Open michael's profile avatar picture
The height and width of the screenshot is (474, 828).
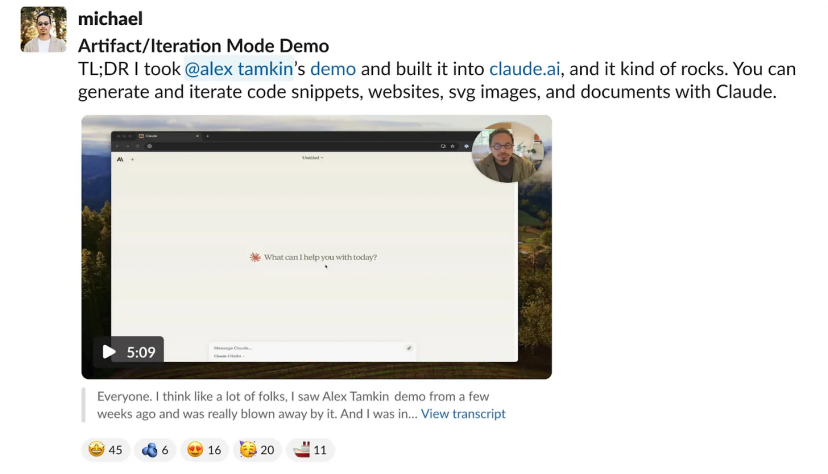43,29
